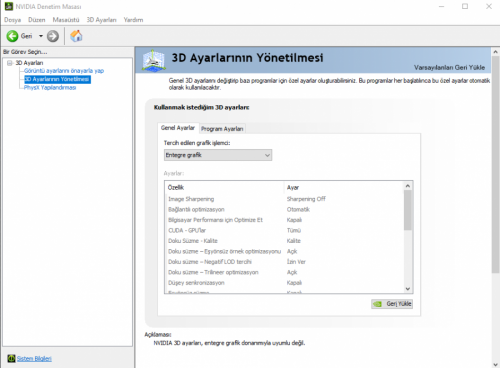Click the settings list scrollbar thumb
The image size is (500, 368).
pos(408,210)
